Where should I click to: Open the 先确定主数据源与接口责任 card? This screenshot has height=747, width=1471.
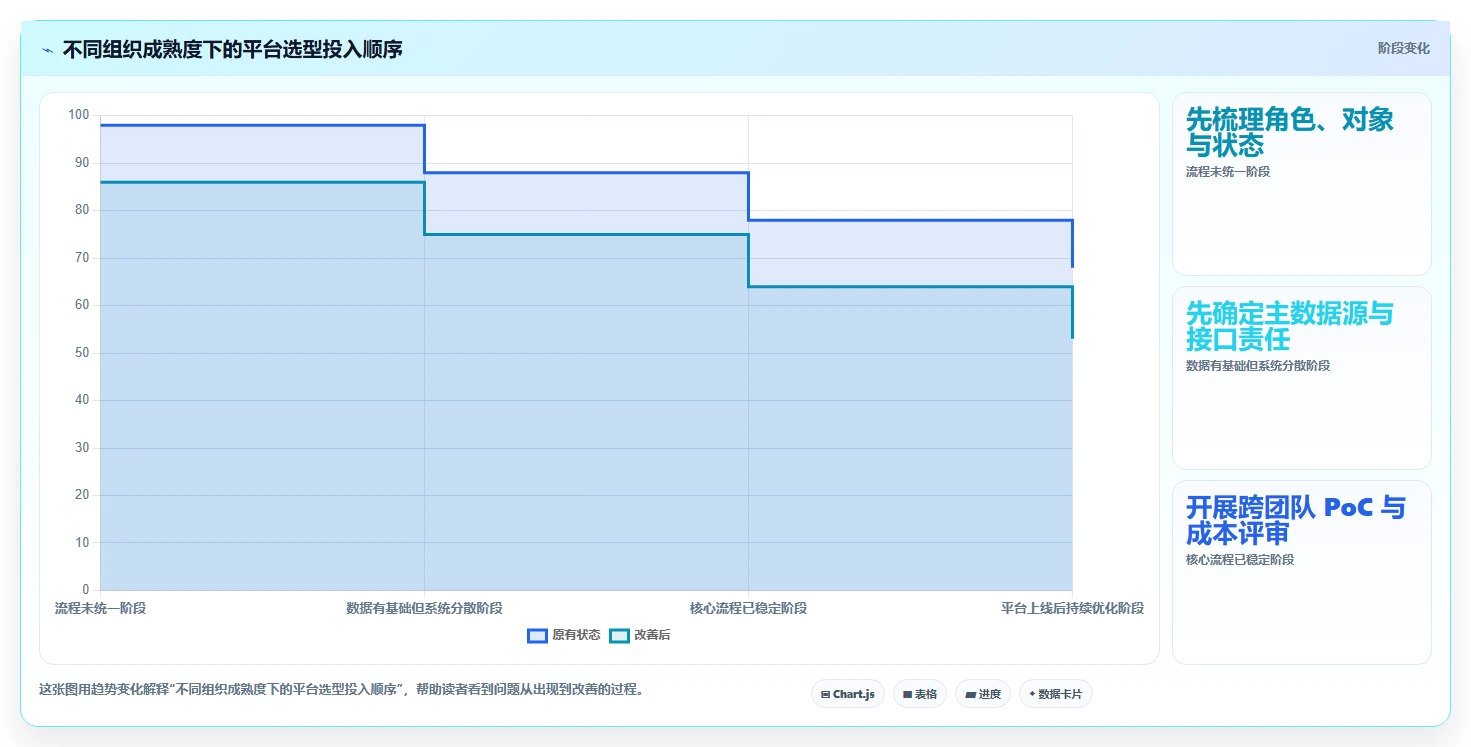pyautogui.click(x=1302, y=378)
